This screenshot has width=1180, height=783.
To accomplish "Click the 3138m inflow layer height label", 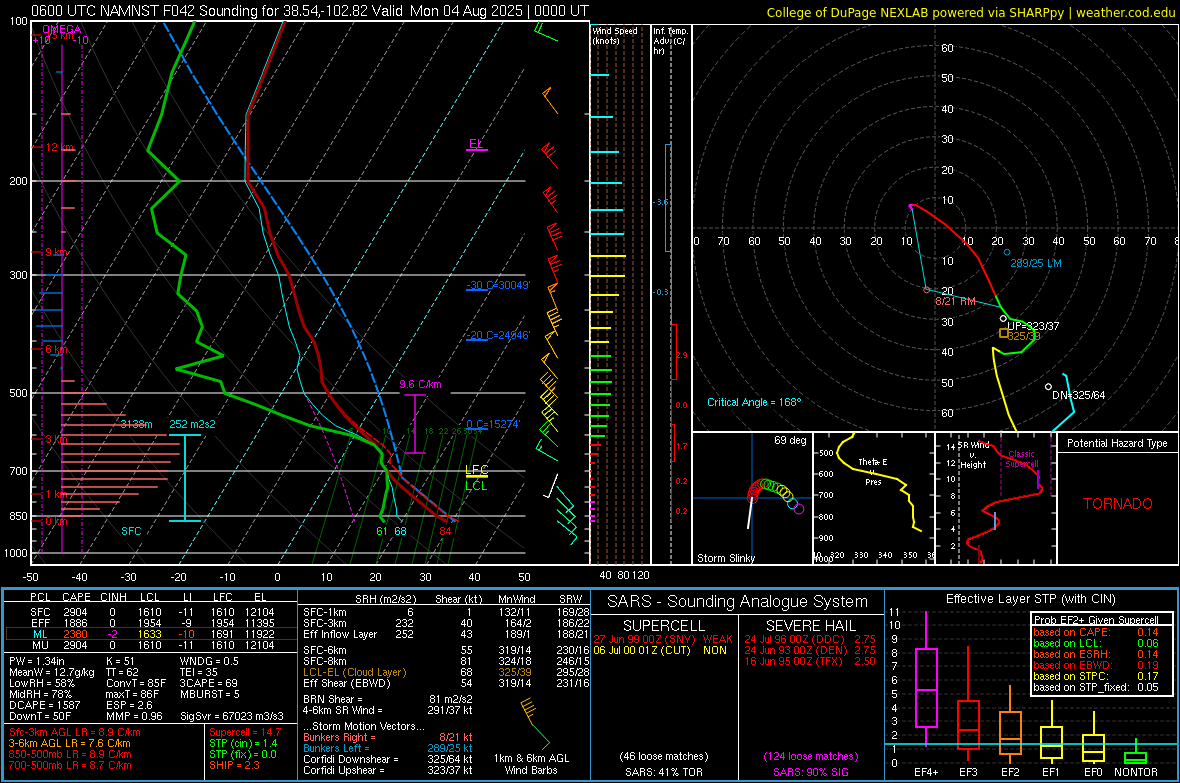I will pyautogui.click(x=136, y=424).
